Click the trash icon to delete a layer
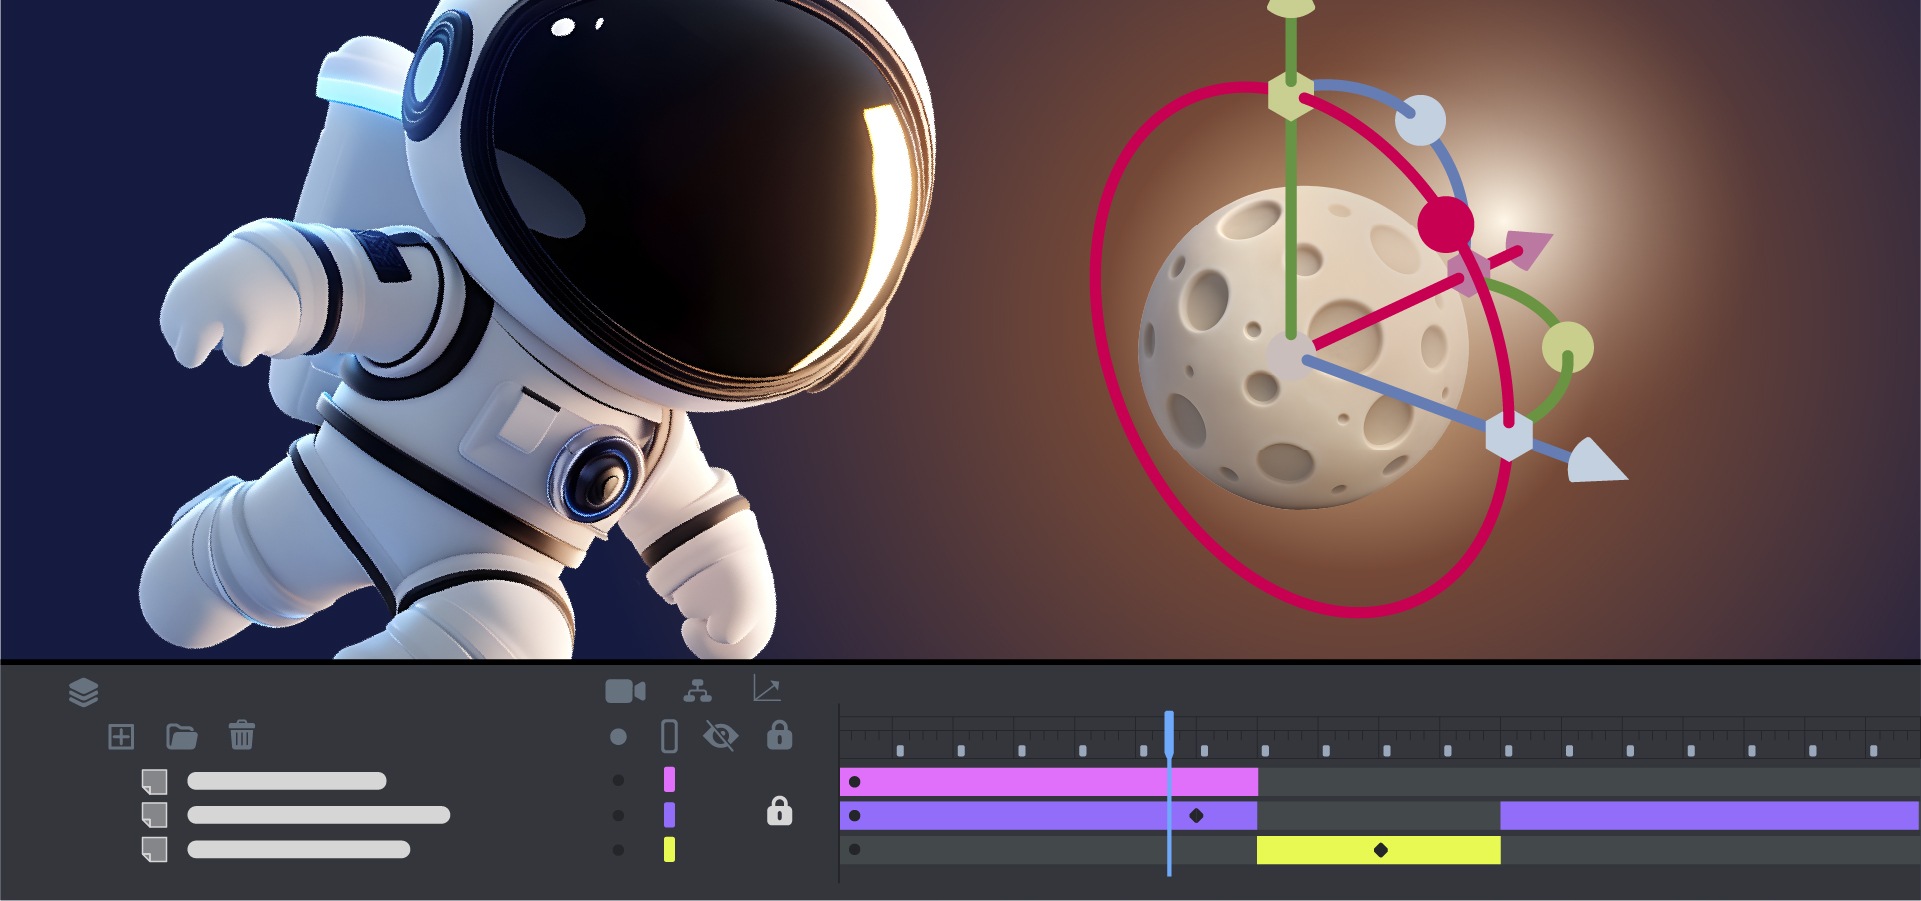The width and height of the screenshot is (1921, 901). 239,736
